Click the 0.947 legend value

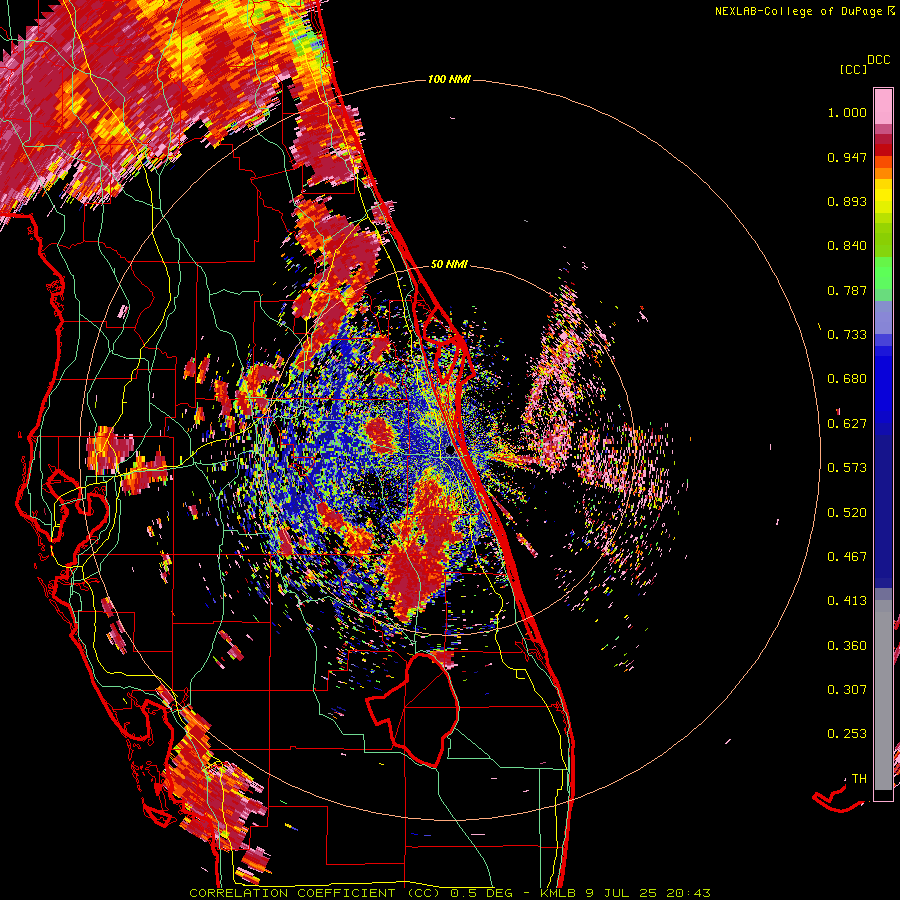pos(847,157)
